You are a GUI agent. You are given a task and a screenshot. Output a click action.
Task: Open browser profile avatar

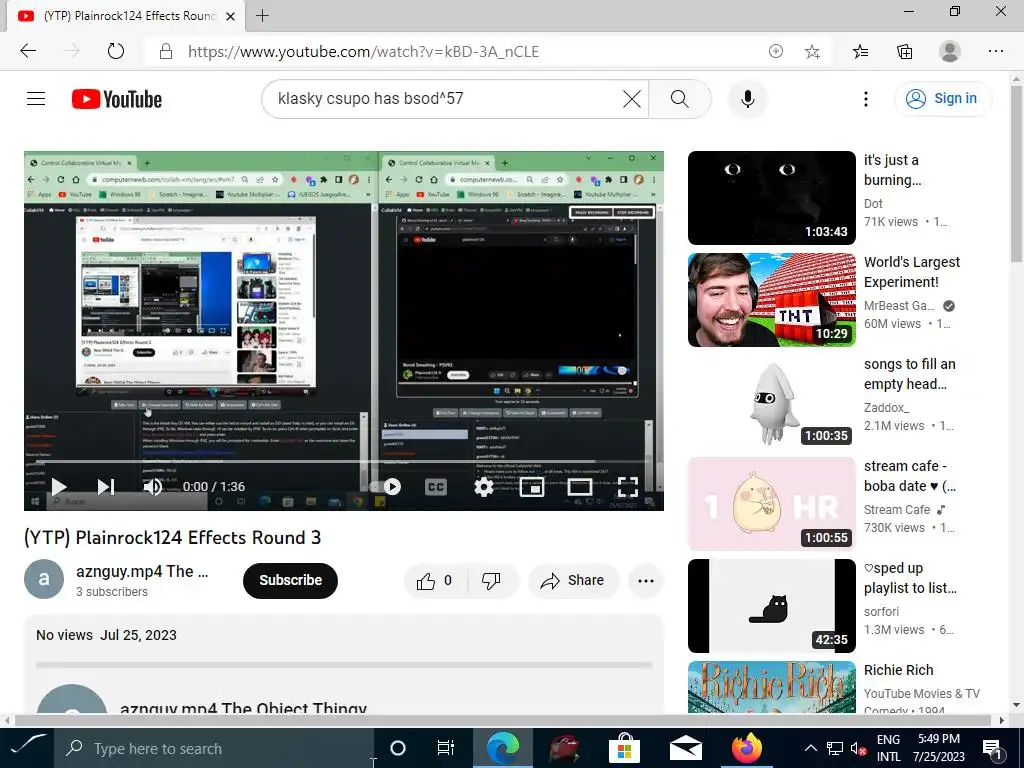click(950, 51)
